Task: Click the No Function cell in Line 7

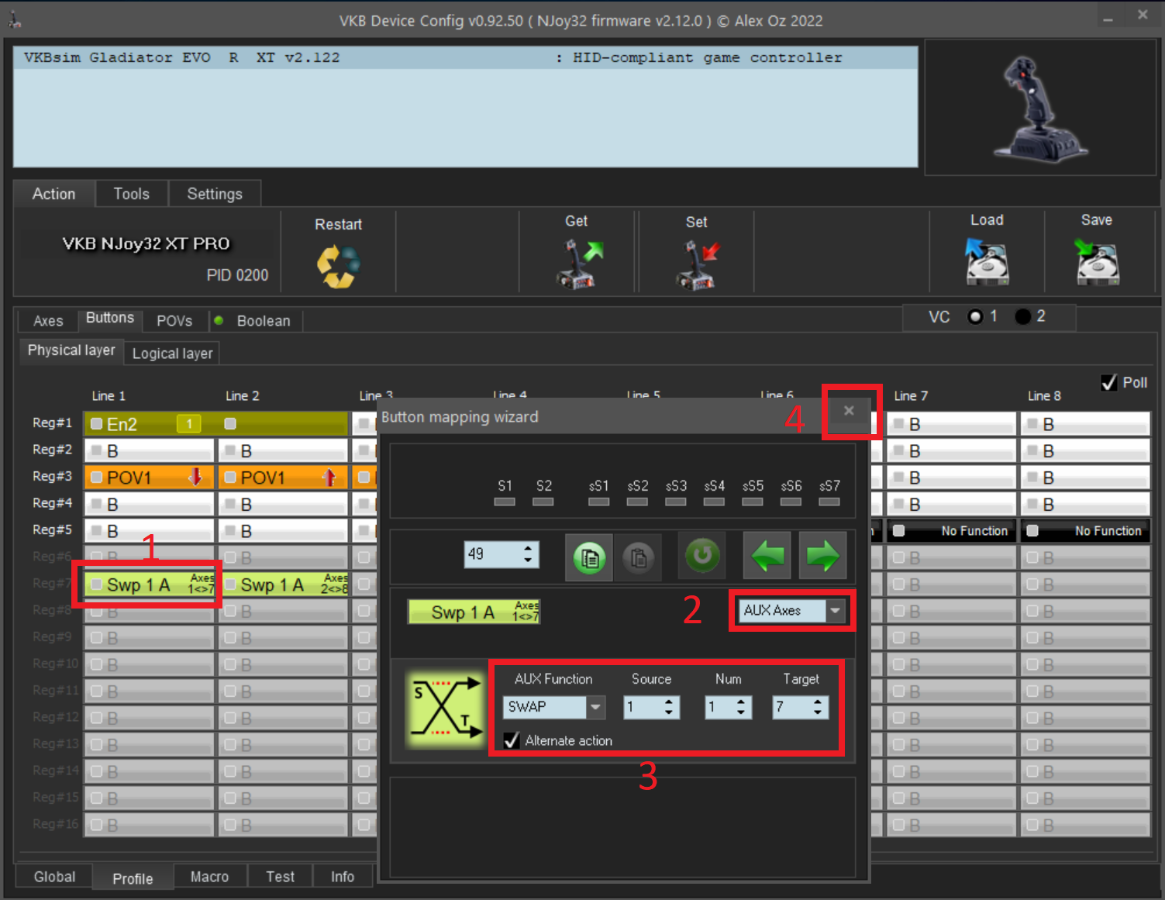Action: 952,531
